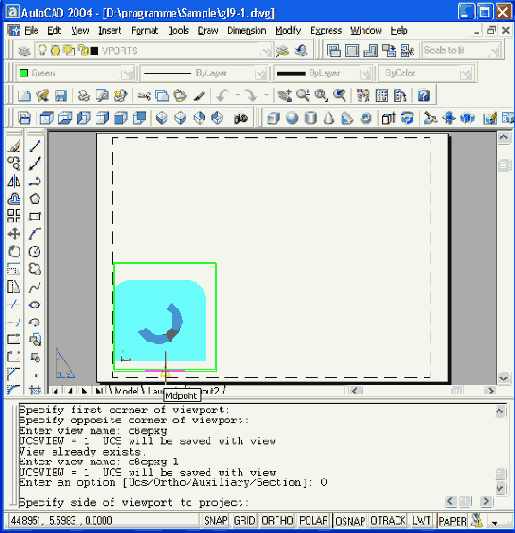
Task: Click the Cone solid icon
Action: tap(328, 118)
